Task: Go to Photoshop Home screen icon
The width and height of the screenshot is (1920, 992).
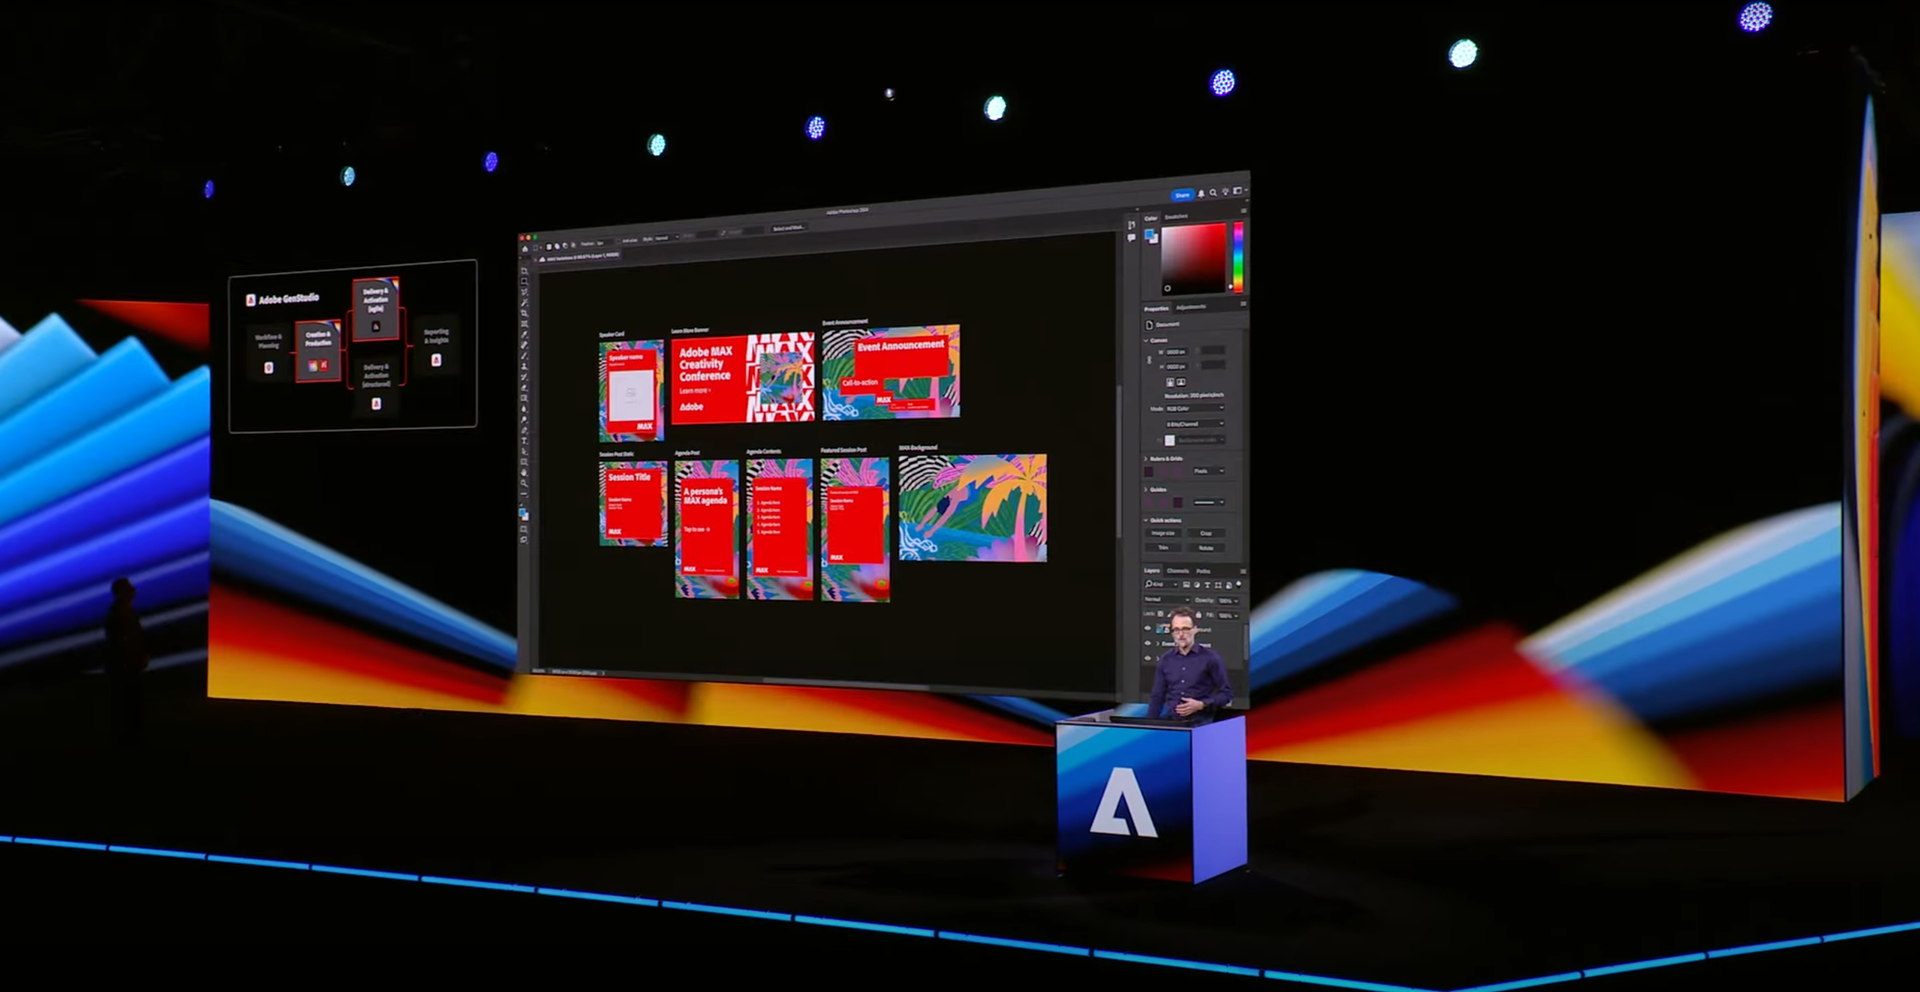Action: tap(525, 249)
